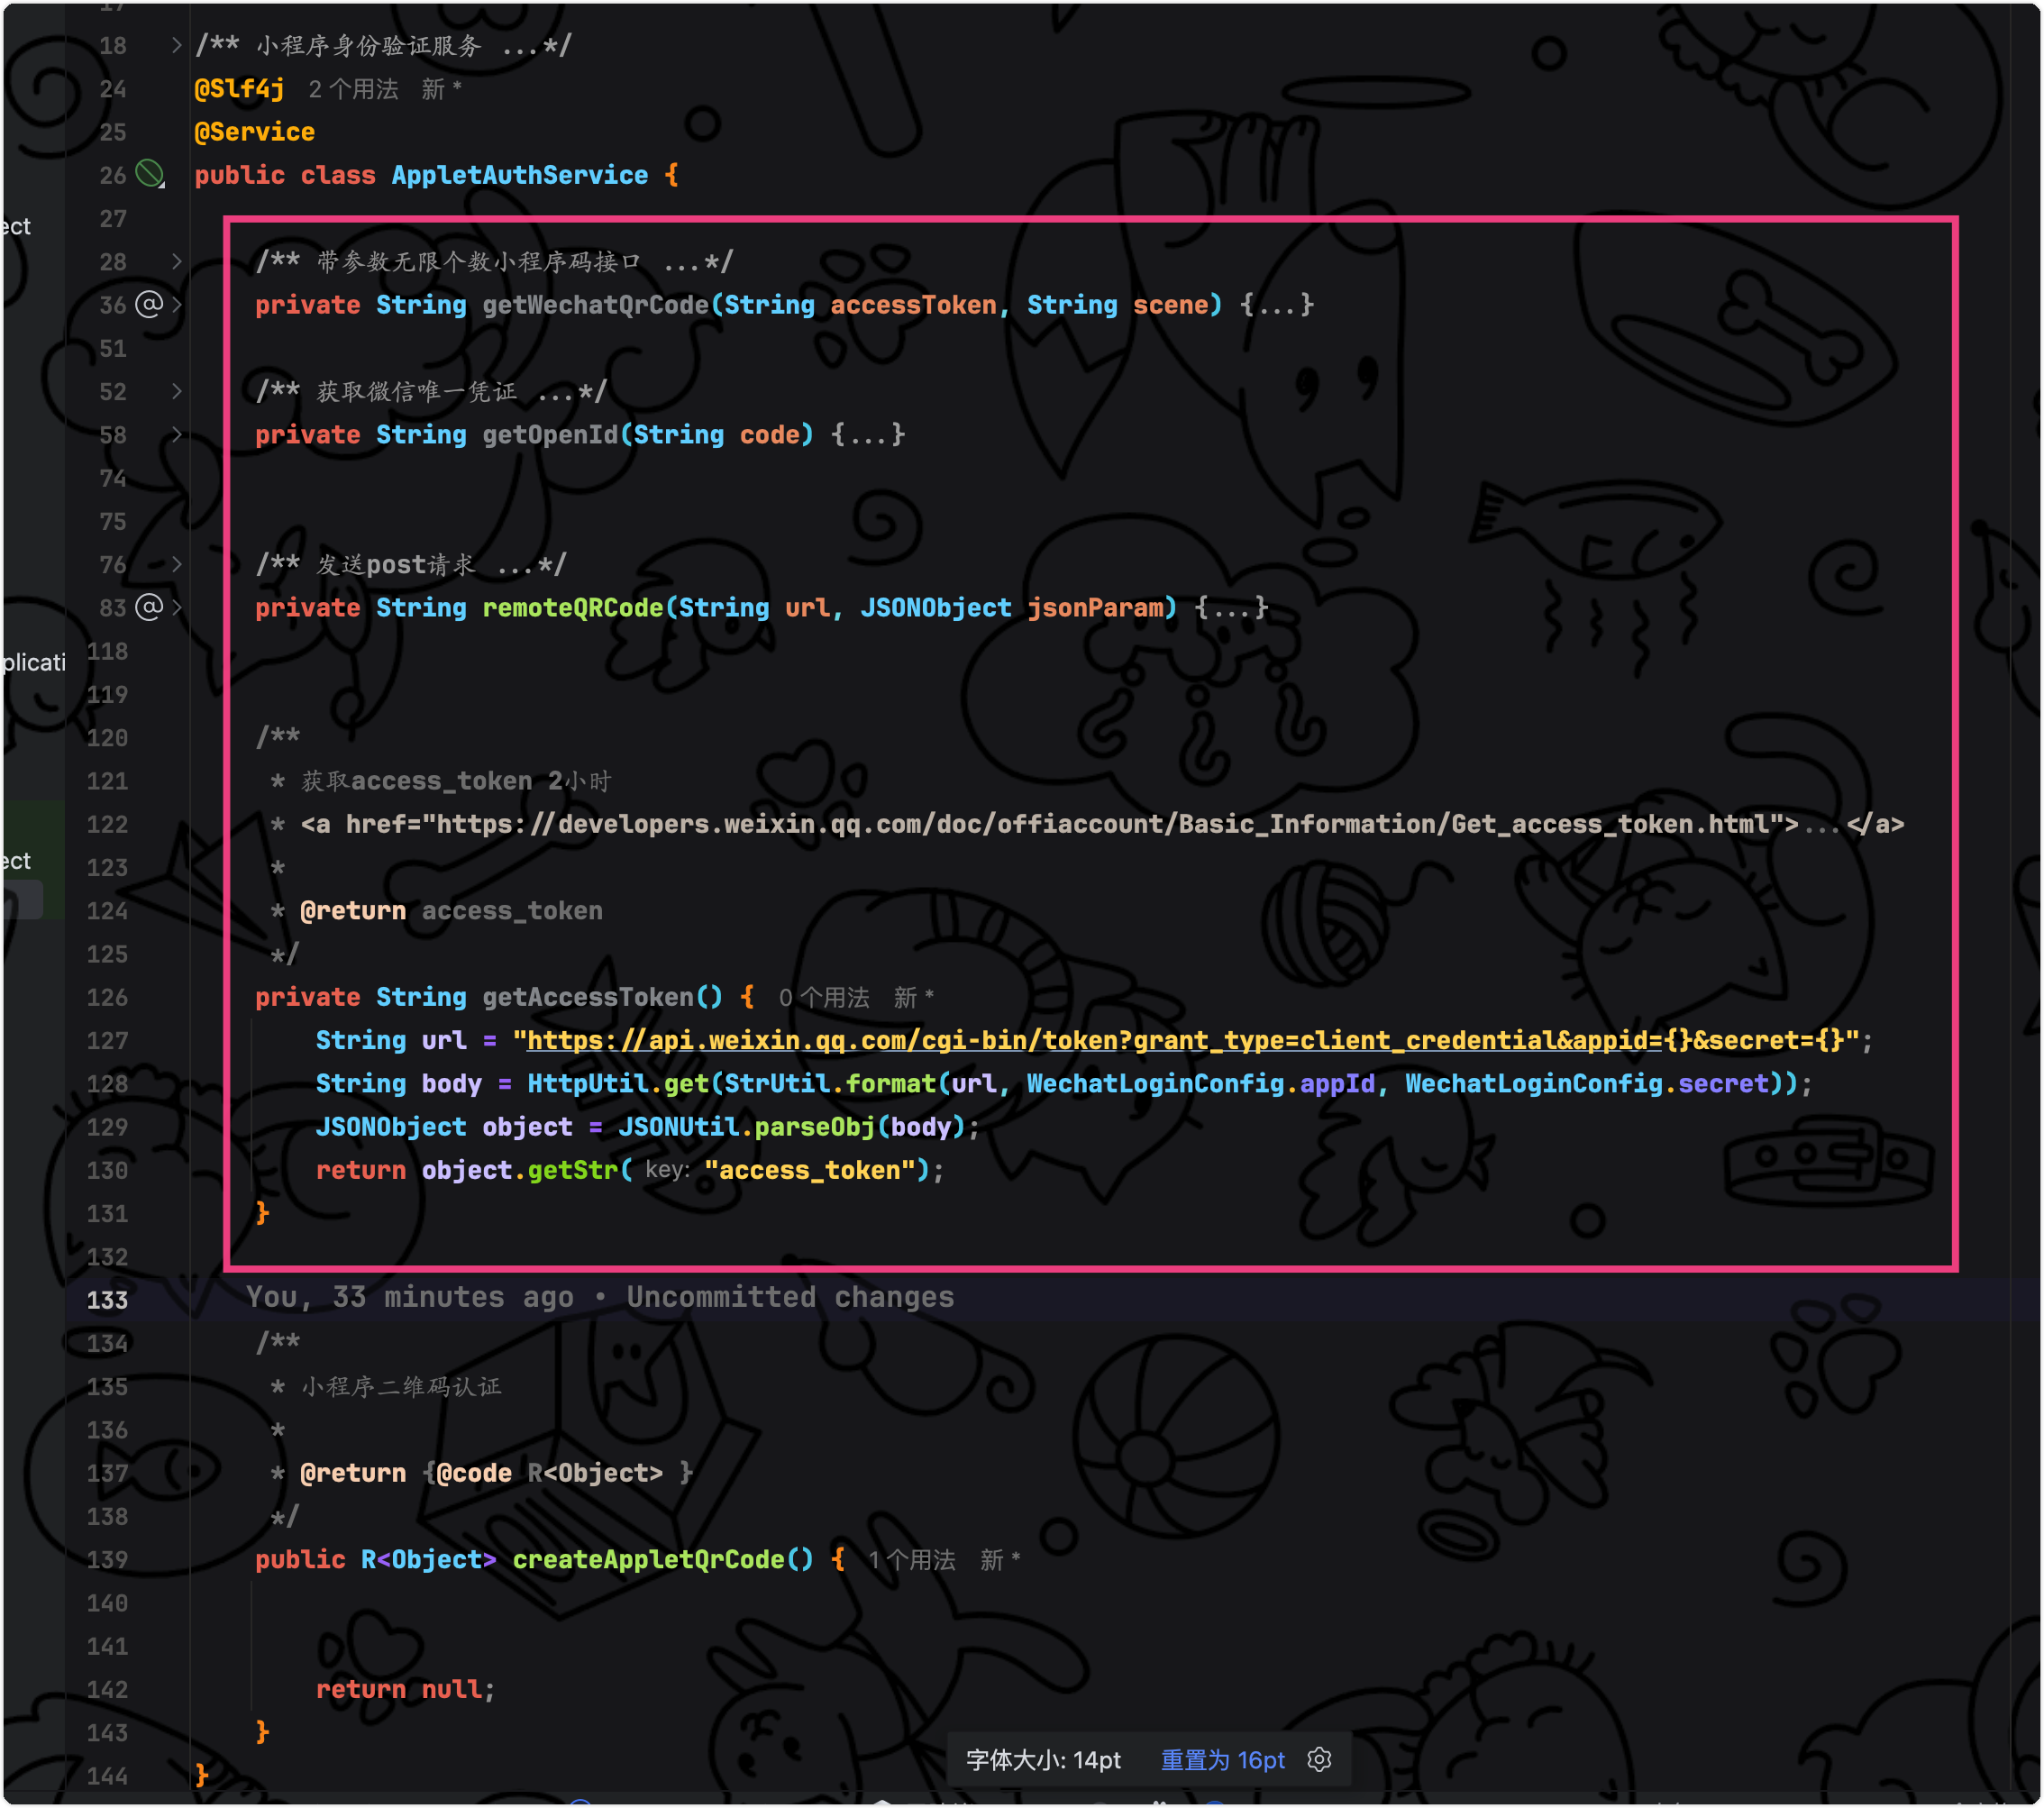Reset font size to 16pt
Image resolution: width=2044 pixels, height=1808 pixels.
coord(1222,1760)
